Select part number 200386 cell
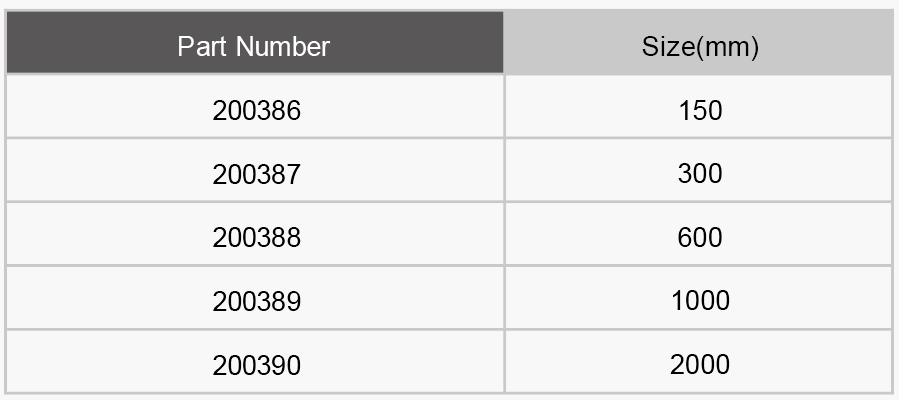The height and width of the screenshot is (400, 899). (x=255, y=107)
